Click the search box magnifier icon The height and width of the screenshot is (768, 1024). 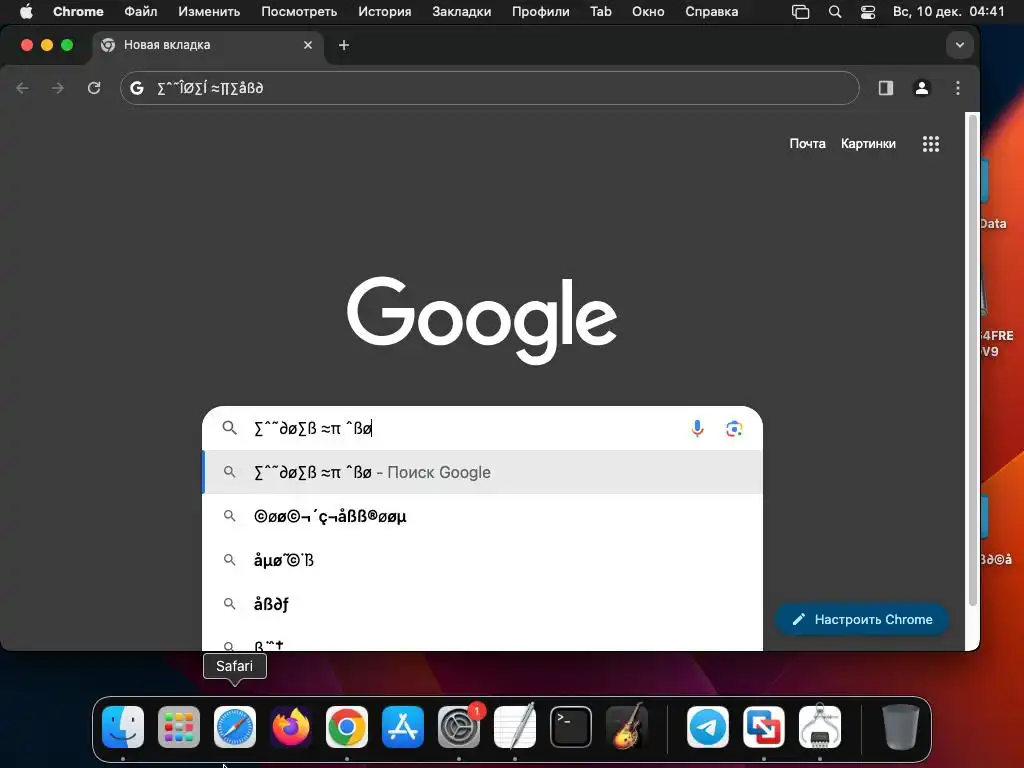click(229, 428)
